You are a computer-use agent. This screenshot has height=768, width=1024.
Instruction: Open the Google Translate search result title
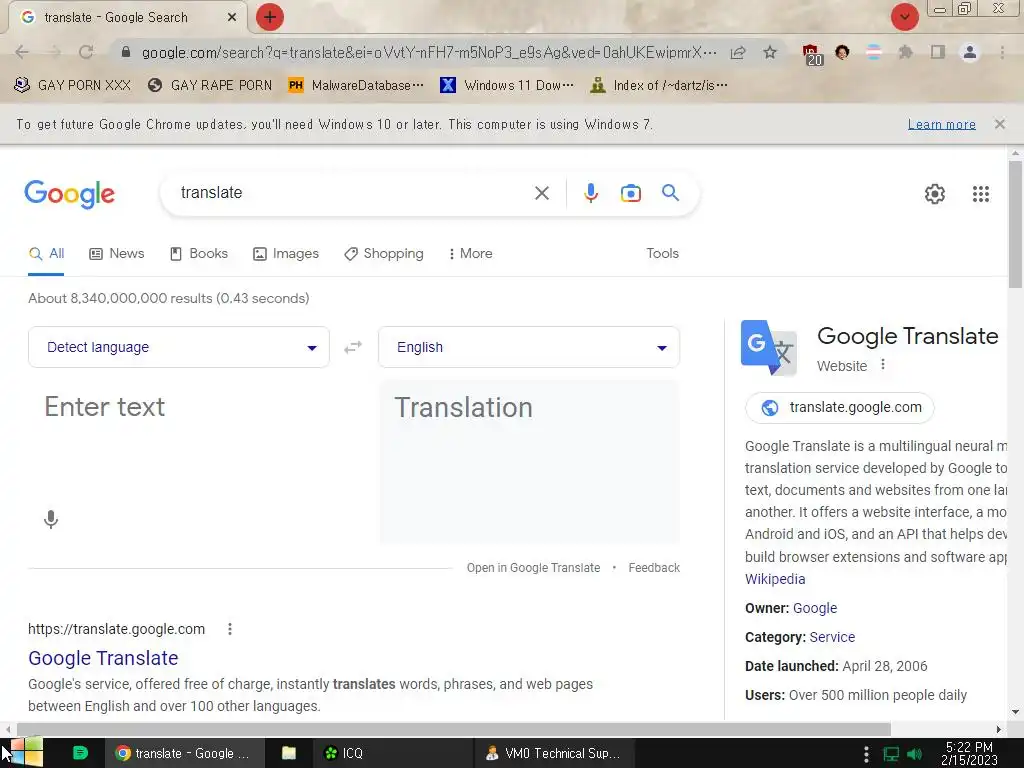(103, 658)
